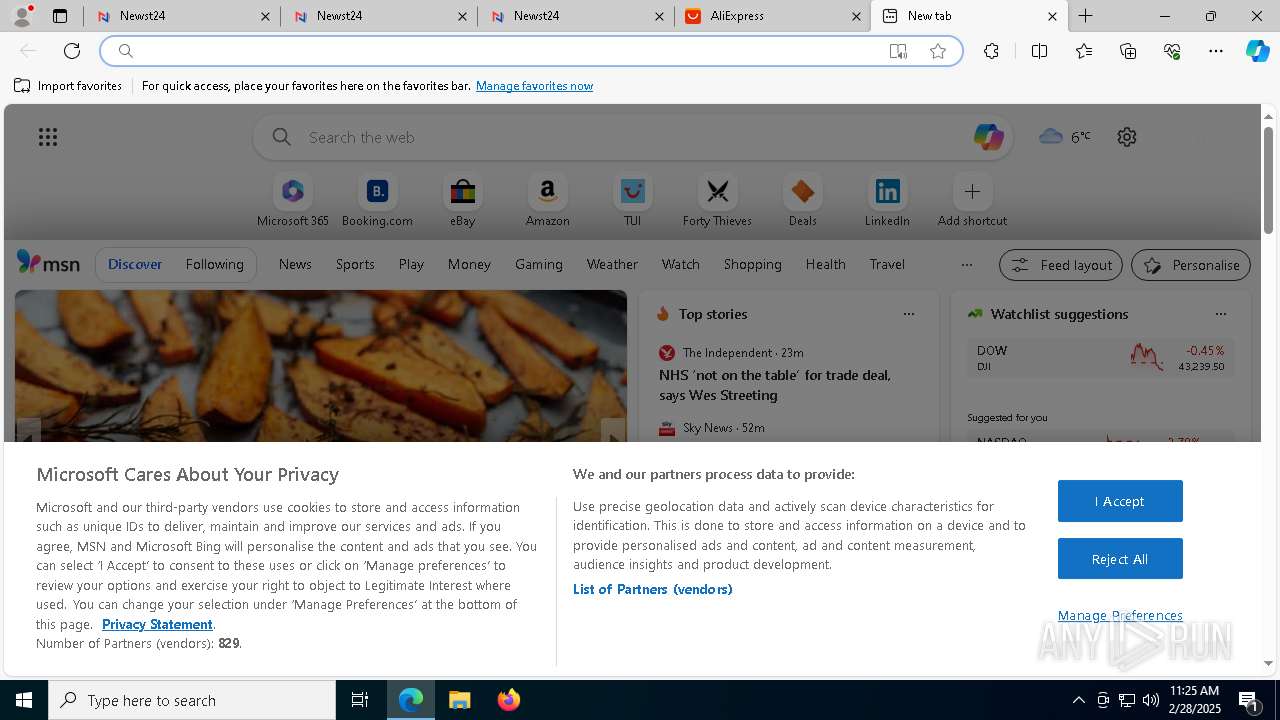The image size is (1280, 720).
Task: Open the Microsoft 365 shortcut
Action: (292, 200)
